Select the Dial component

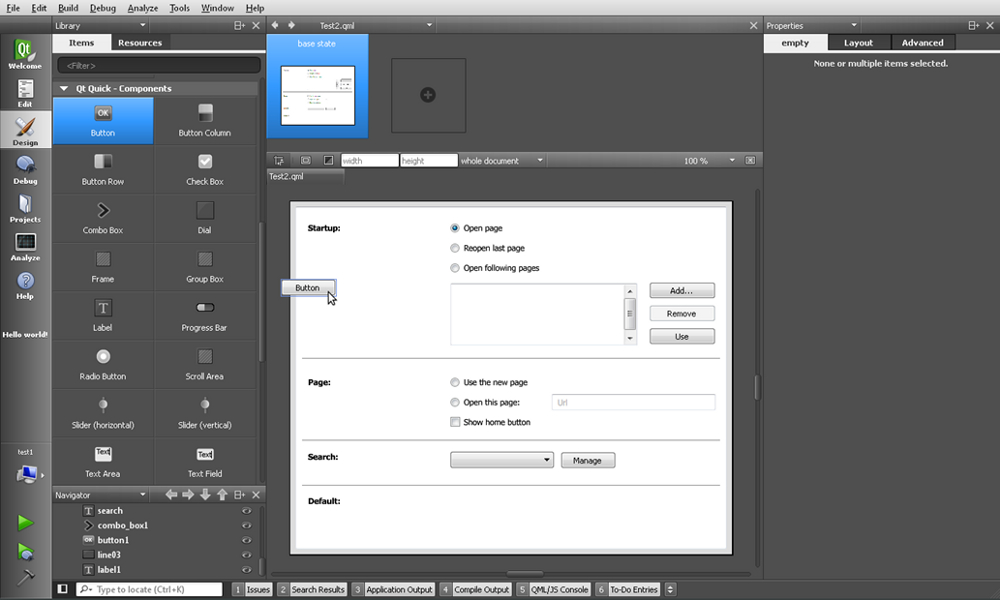pos(205,218)
